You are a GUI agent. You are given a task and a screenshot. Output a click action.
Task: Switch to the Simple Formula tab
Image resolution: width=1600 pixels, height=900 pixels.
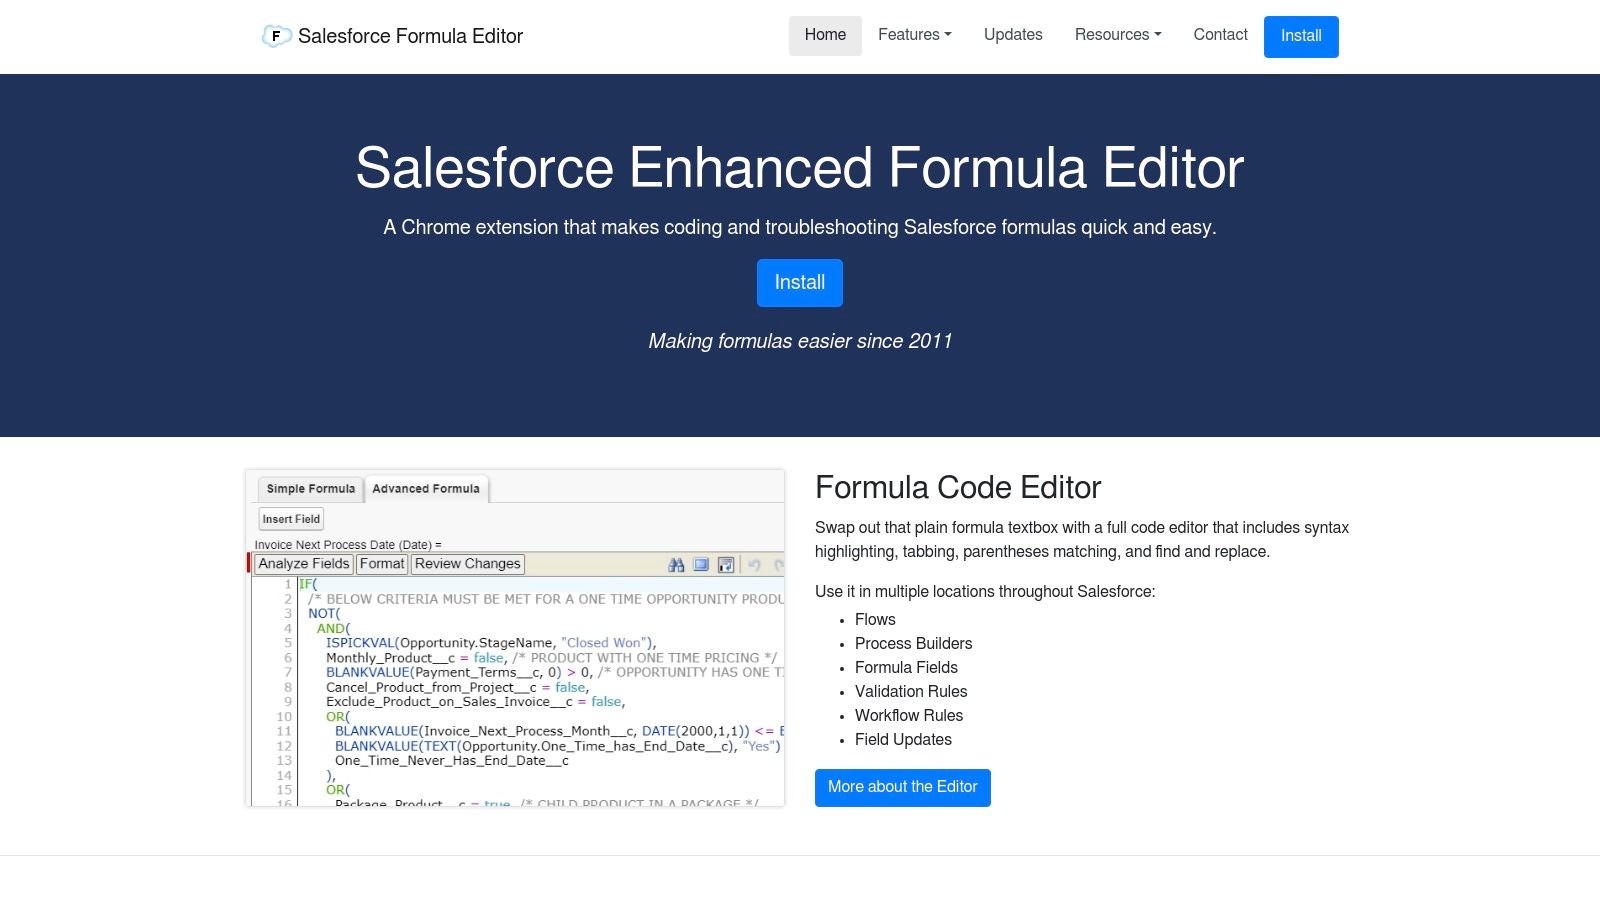pyautogui.click(x=310, y=488)
